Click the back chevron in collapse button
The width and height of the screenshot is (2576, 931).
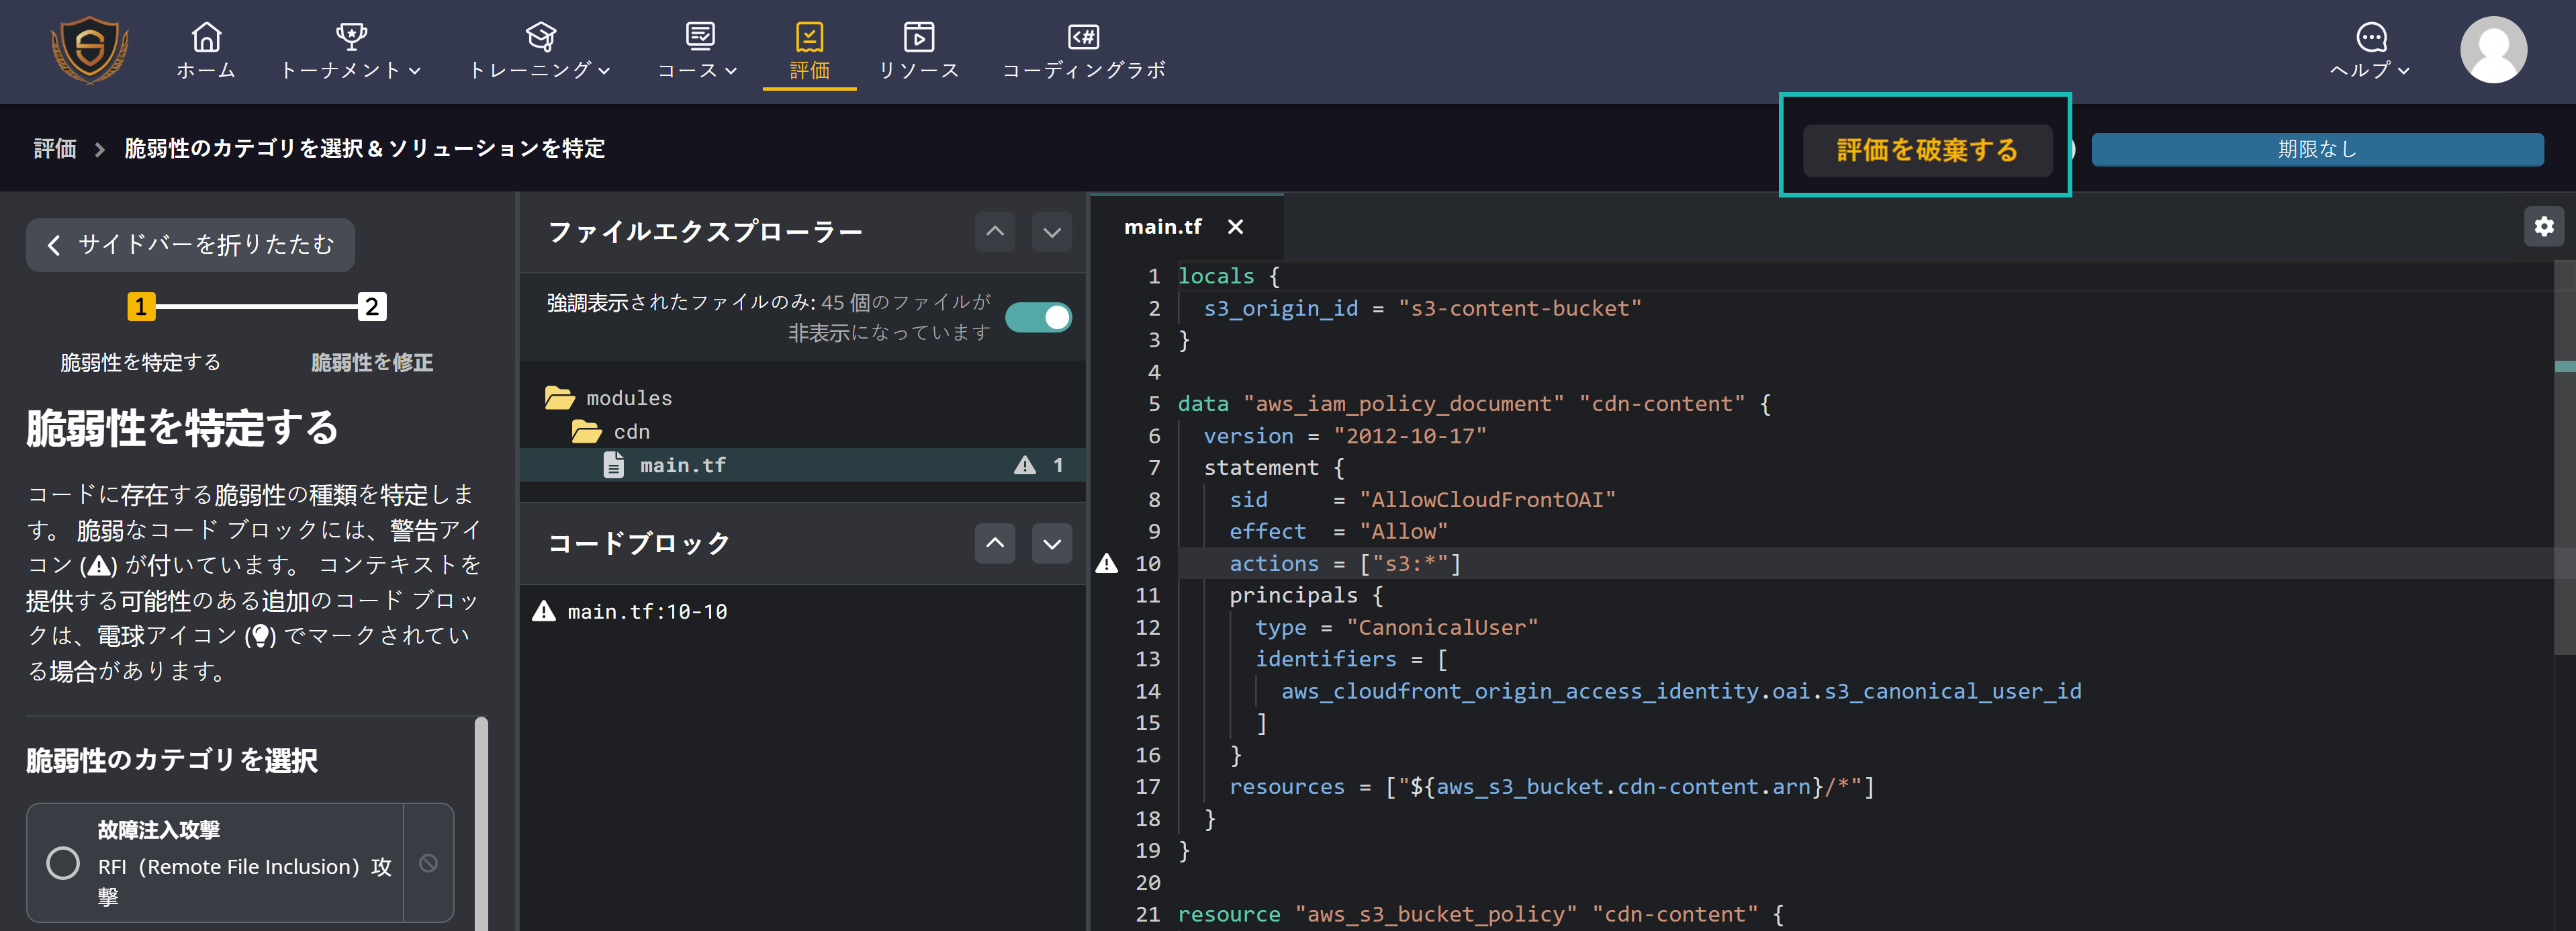click(x=54, y=245)
